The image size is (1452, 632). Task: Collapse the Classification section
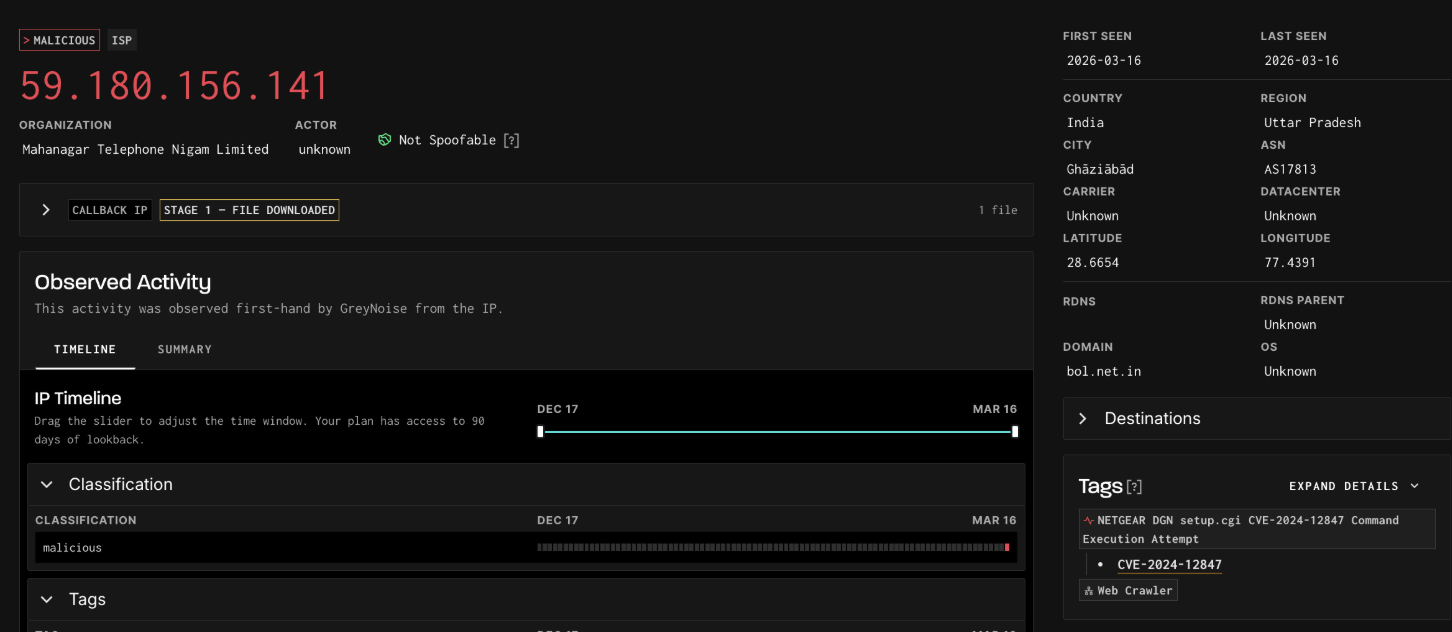pyautogui.click(x=46, y=484)
